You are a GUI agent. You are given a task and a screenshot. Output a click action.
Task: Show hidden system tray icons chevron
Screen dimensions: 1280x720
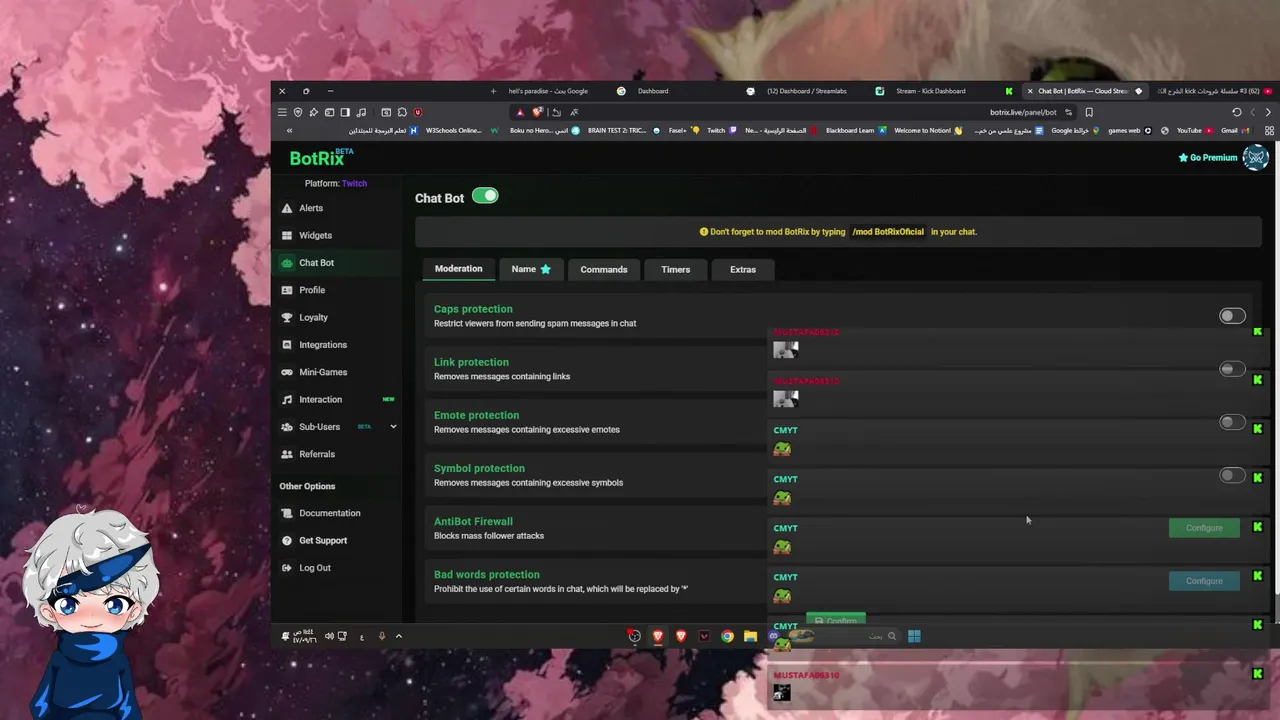coord(398,636)
